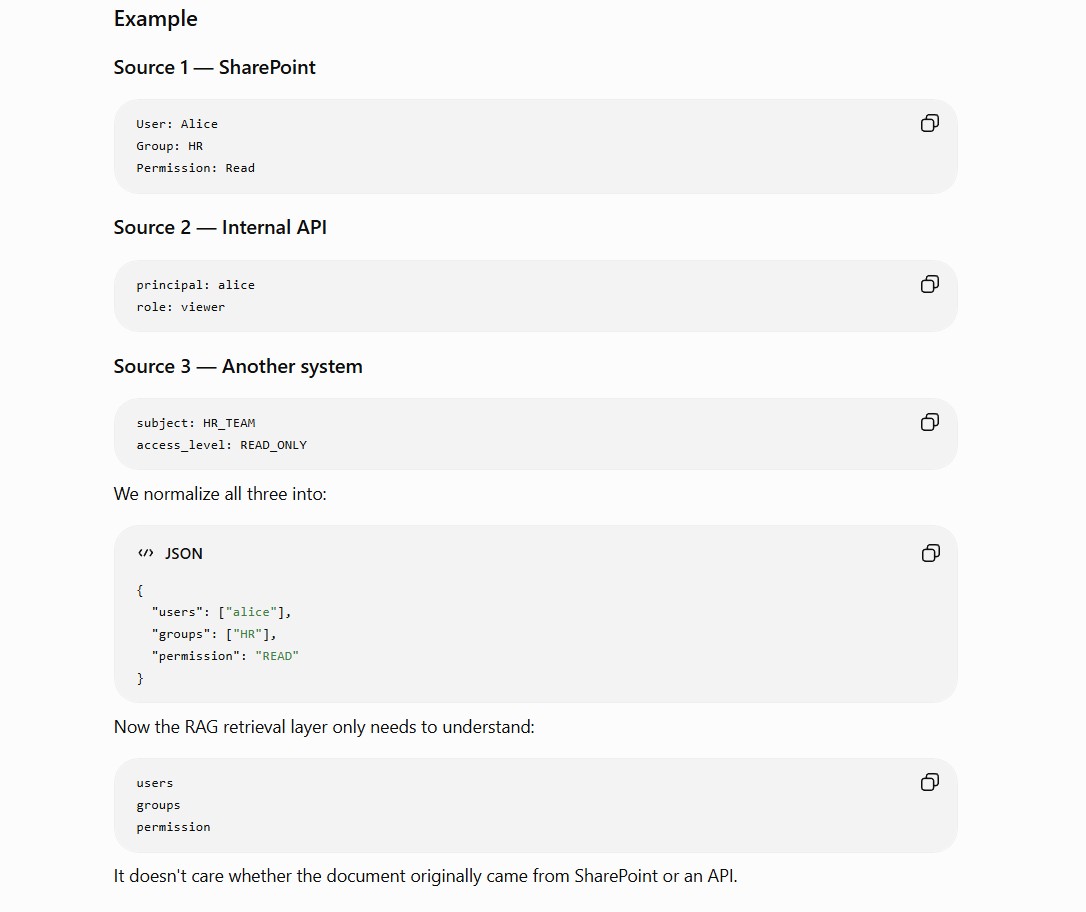This screenshot has height=912, width=1086.
Task: Click the "alice" string in JSON
Action: [x=251, y=611]
